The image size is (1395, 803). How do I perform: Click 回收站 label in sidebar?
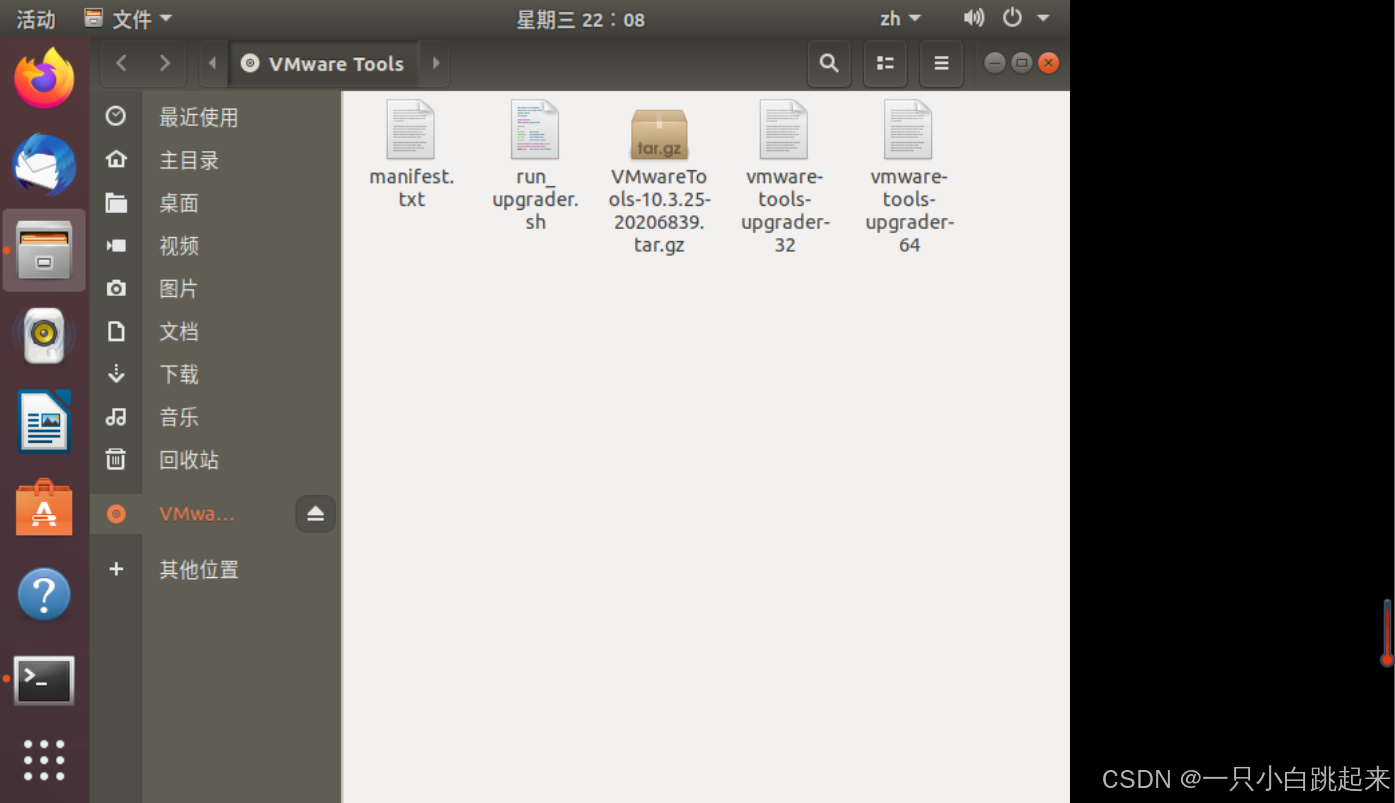click(188, 460)
